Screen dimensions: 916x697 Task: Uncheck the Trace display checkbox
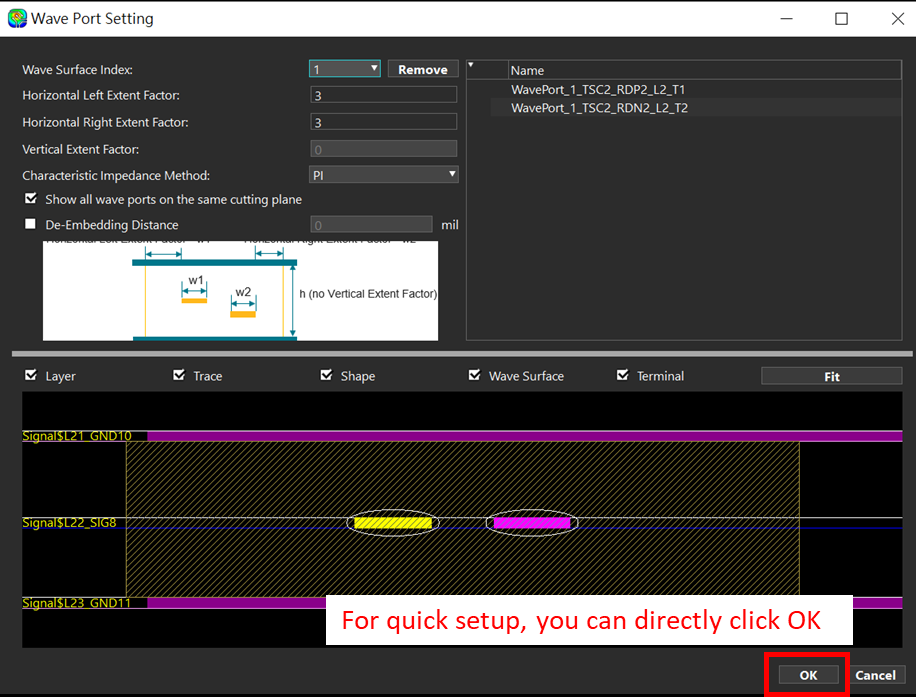[x=179, y=375]
